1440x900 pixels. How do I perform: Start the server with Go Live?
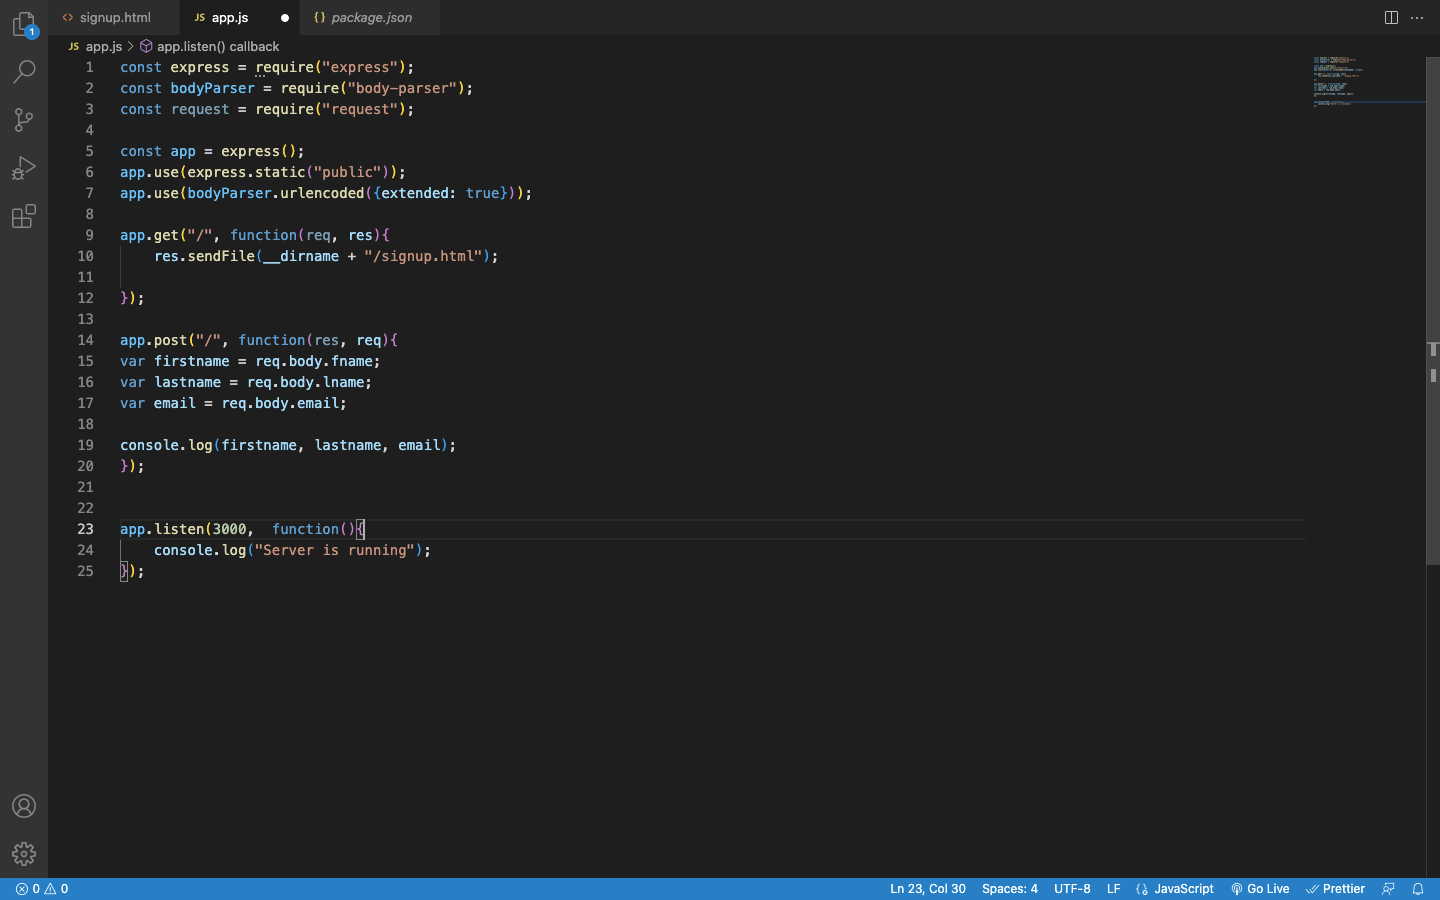tap(1260, 888)
